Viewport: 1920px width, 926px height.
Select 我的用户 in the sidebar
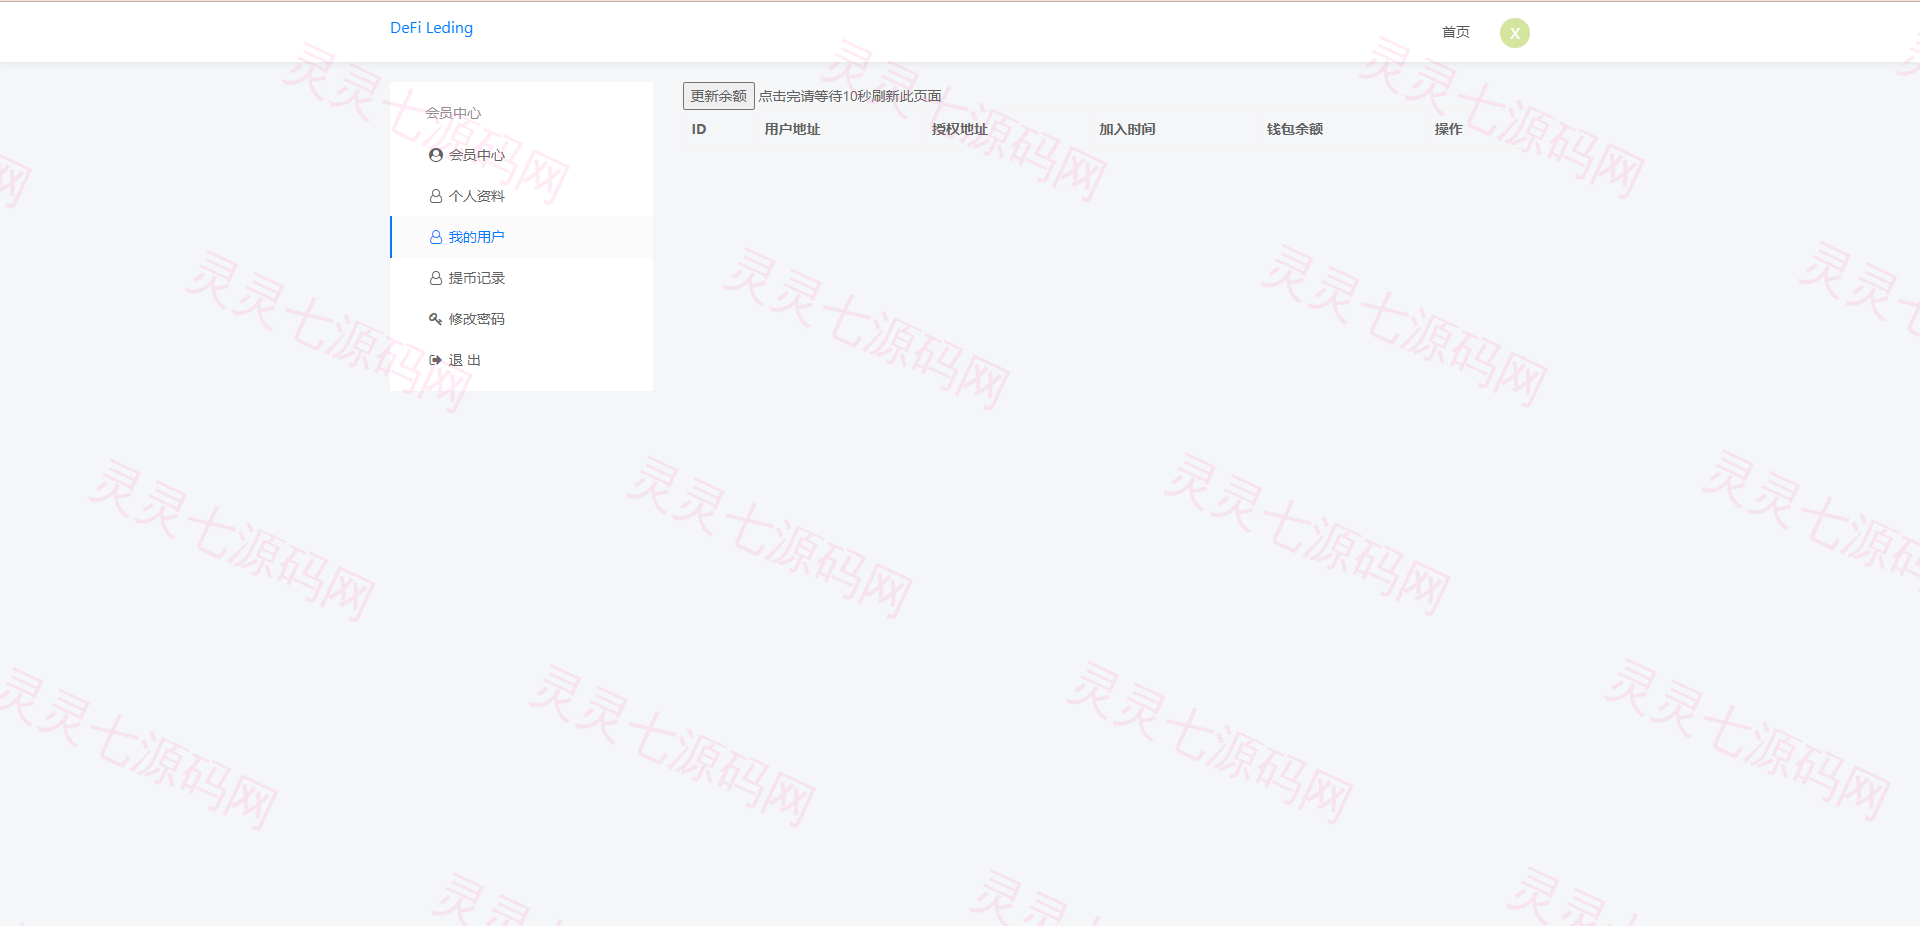[x=521, y=237]
